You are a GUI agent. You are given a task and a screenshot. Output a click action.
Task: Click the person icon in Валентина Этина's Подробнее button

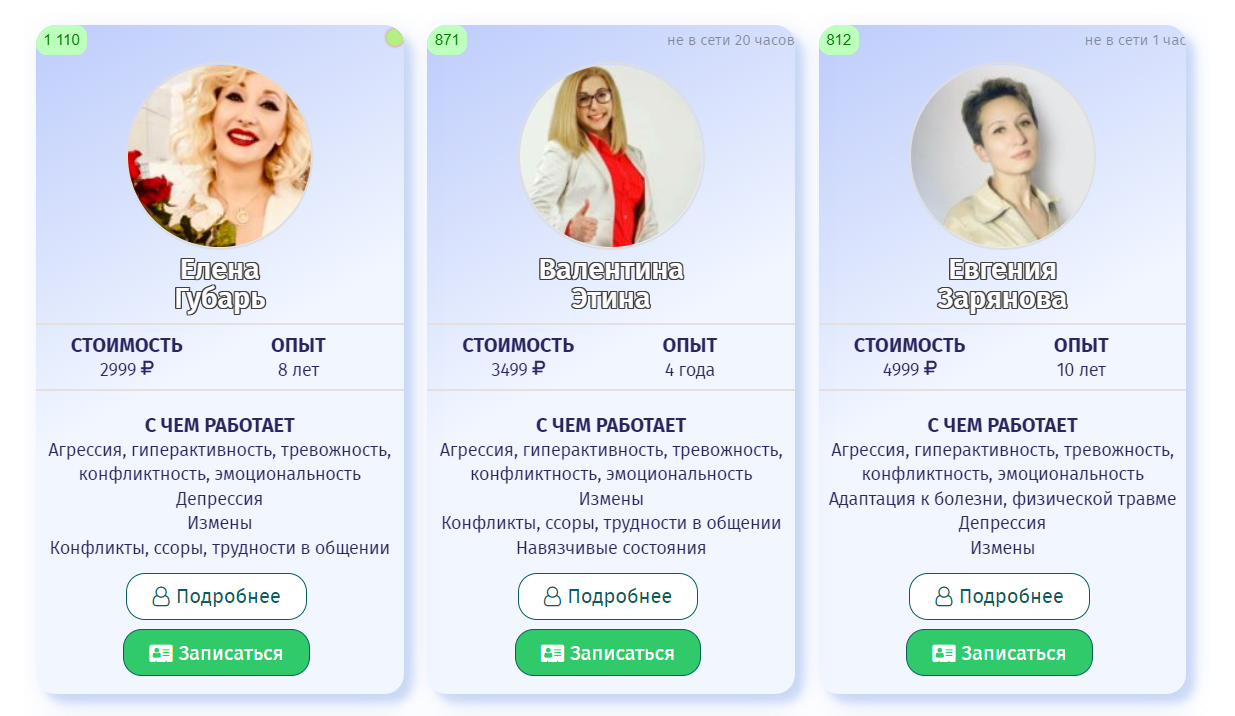tap(552, 597)
